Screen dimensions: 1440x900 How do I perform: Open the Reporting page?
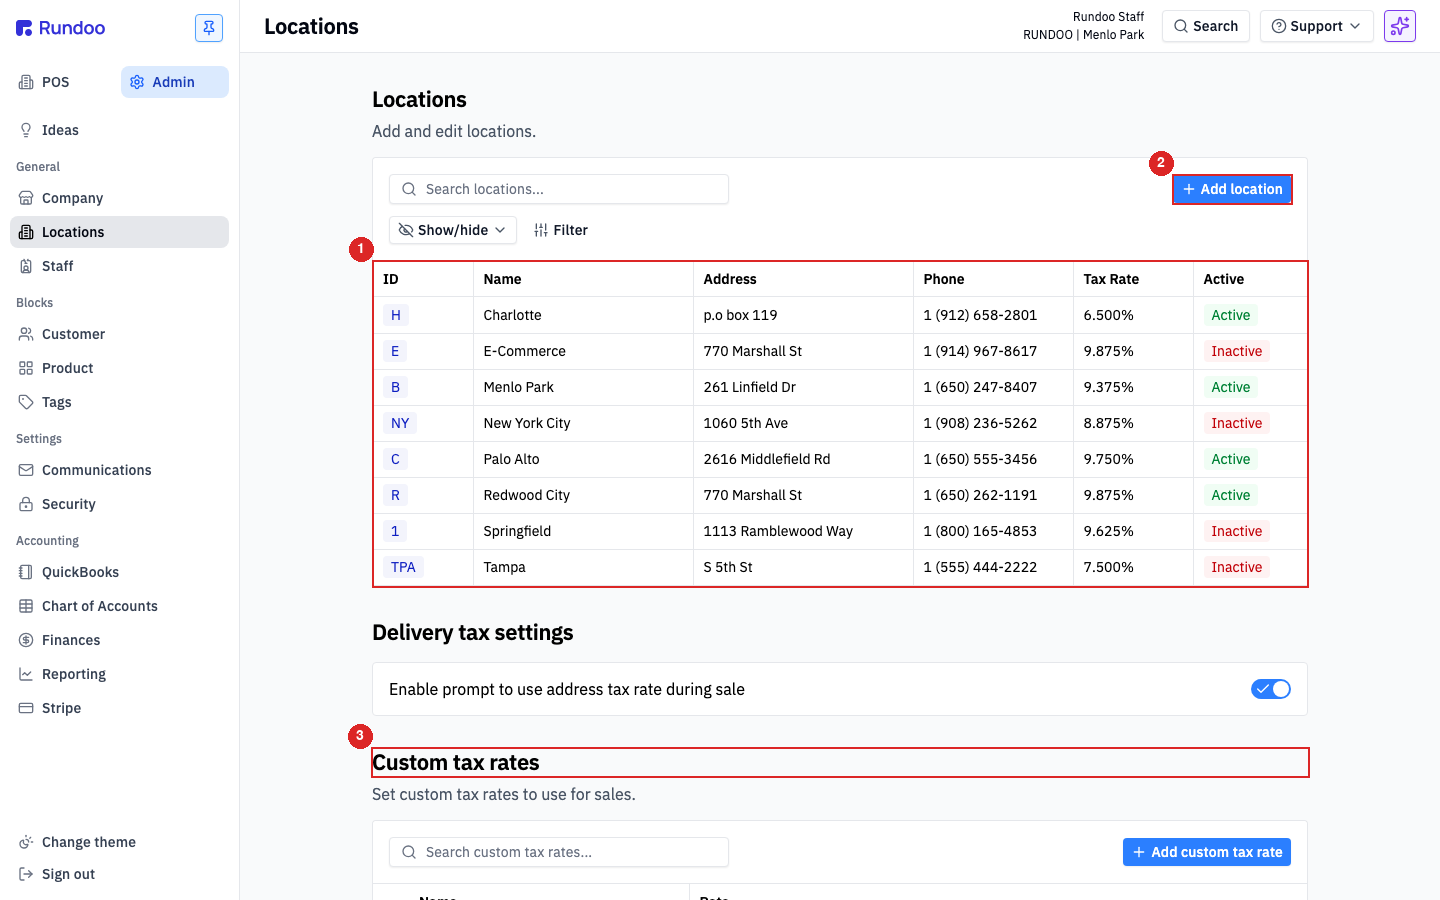tap(119, 674)
